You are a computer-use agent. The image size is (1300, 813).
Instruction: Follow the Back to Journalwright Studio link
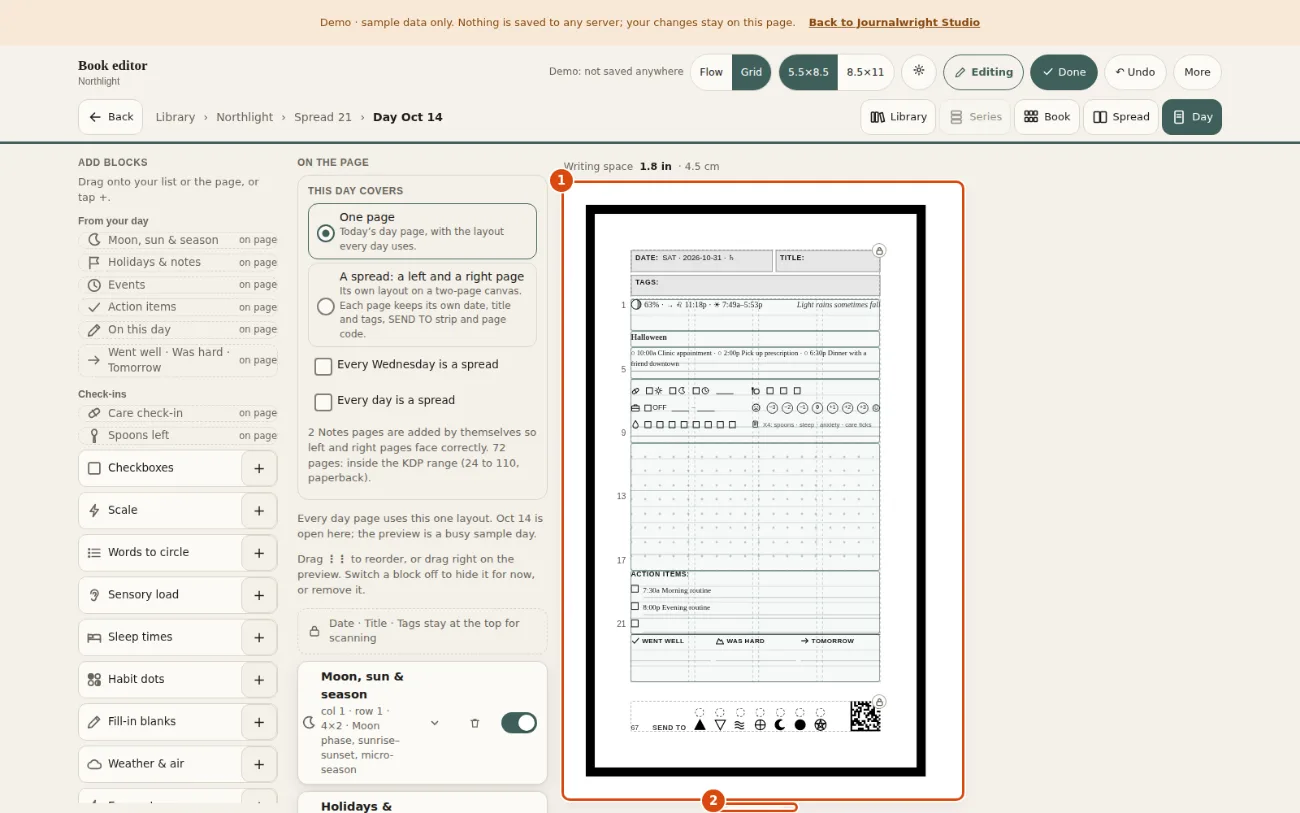[894, 22]
